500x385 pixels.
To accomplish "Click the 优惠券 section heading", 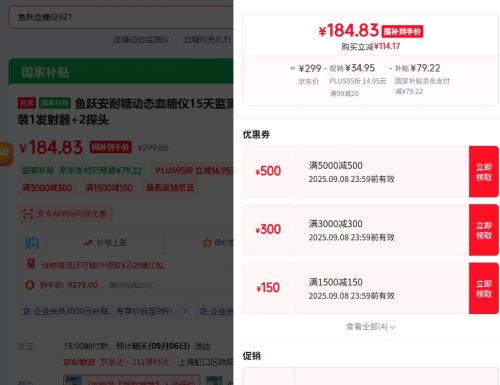I will (x=256, y=134).
